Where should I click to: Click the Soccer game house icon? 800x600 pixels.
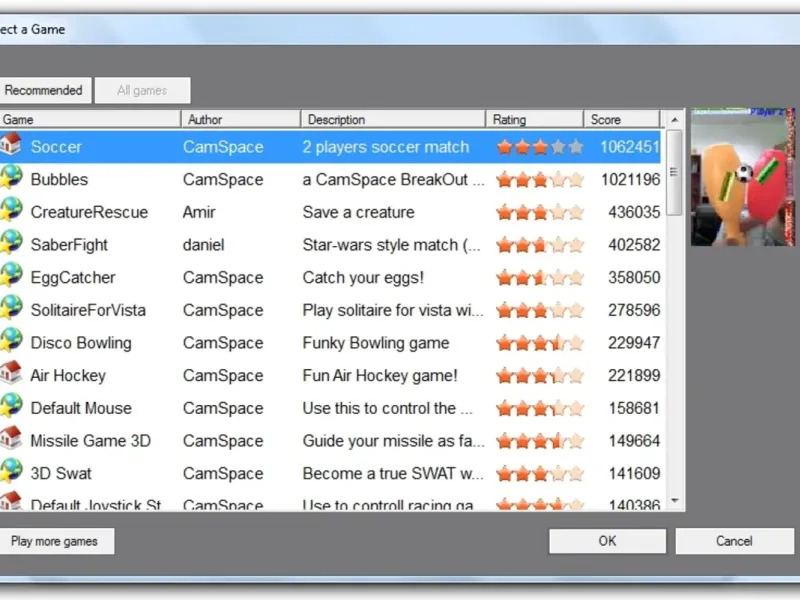(x=11, y=144)
